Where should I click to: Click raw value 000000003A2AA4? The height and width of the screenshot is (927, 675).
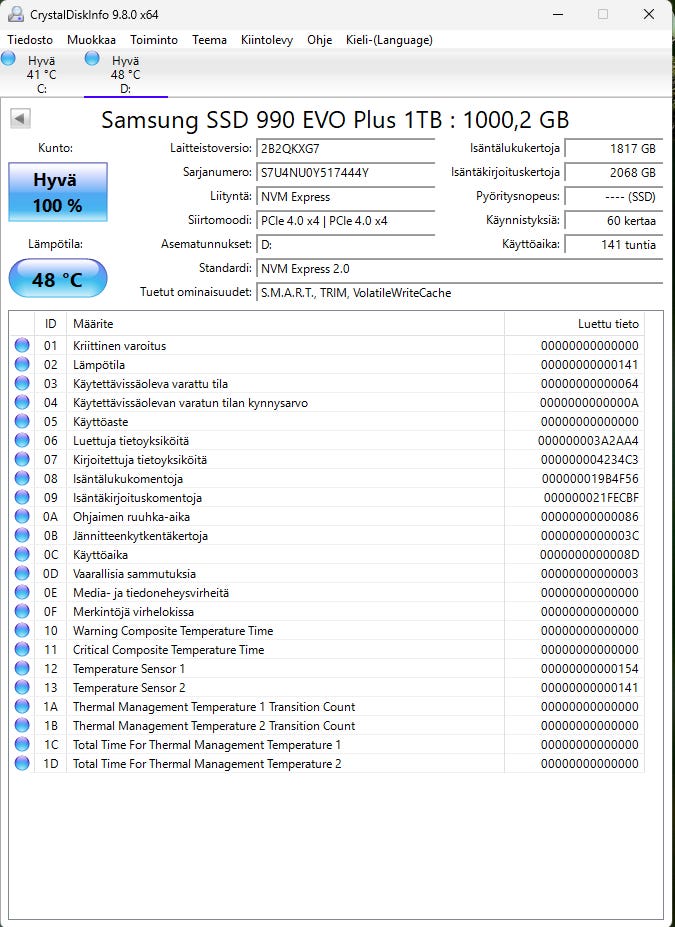pyautogui.click(x=588, y=440)
